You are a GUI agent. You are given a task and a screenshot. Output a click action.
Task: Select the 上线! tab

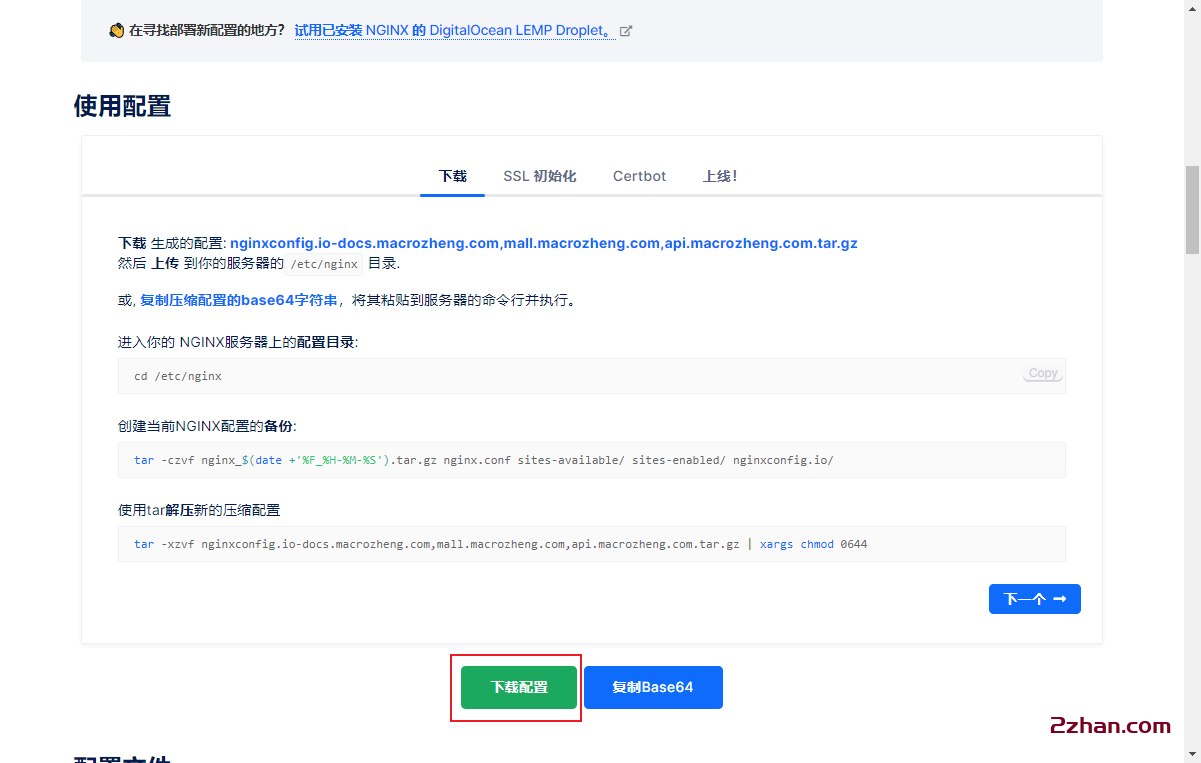point(719,176)
